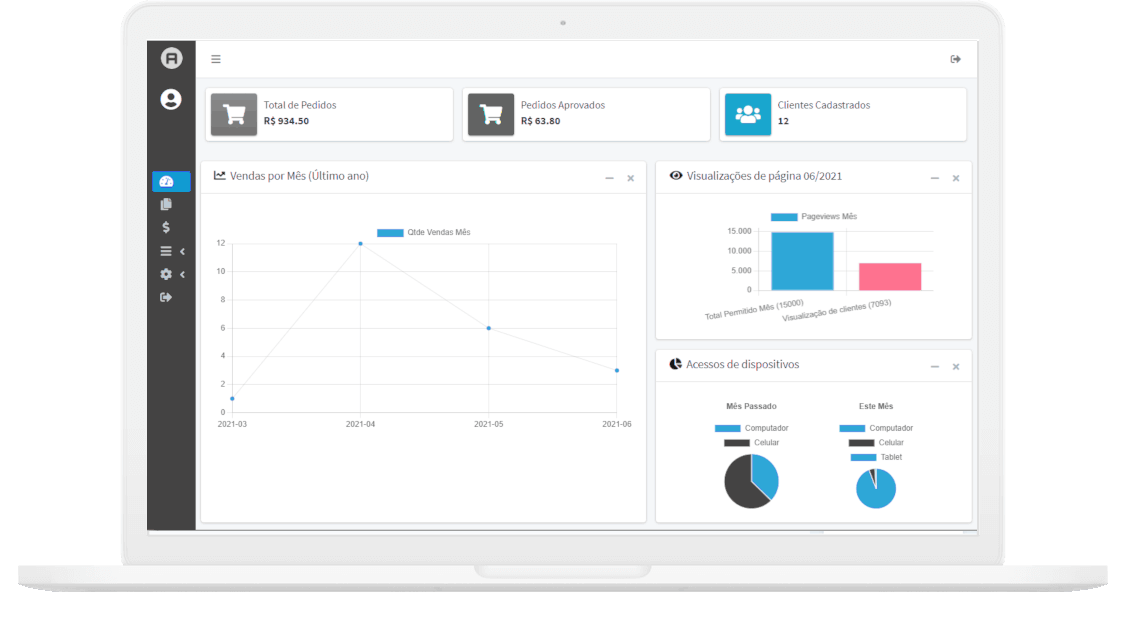
Task: Toggle Celular legend under Mês Passado
Action: (x=751, y=443)
